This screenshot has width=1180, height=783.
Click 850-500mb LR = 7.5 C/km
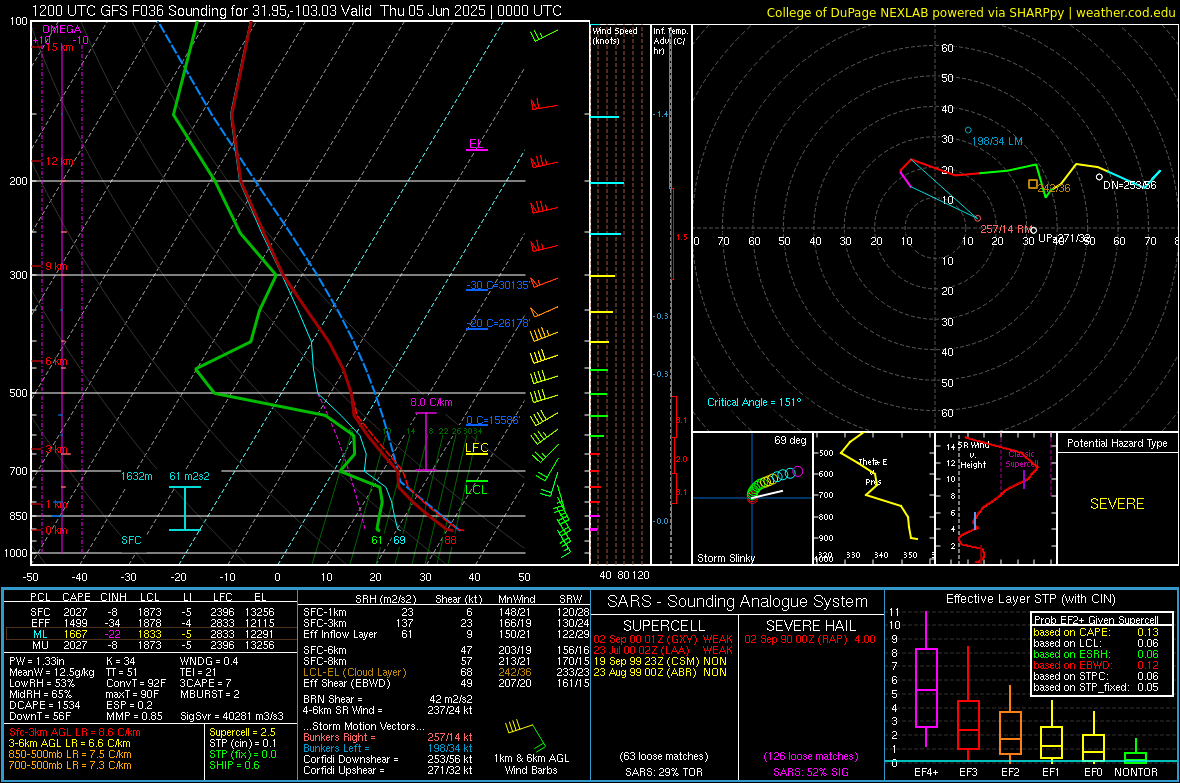[70, 754]
